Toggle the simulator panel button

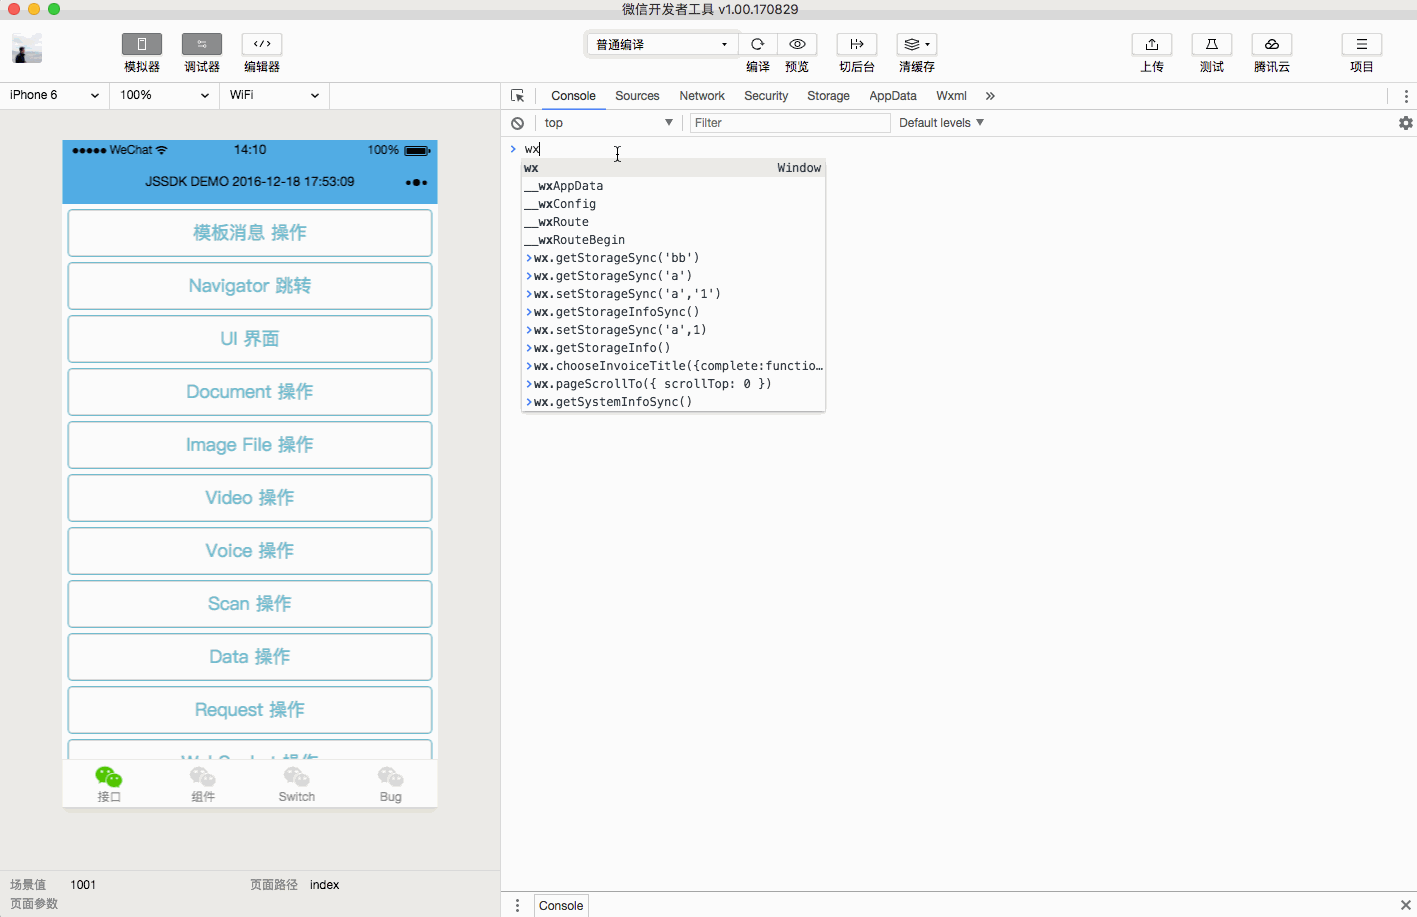142,44
